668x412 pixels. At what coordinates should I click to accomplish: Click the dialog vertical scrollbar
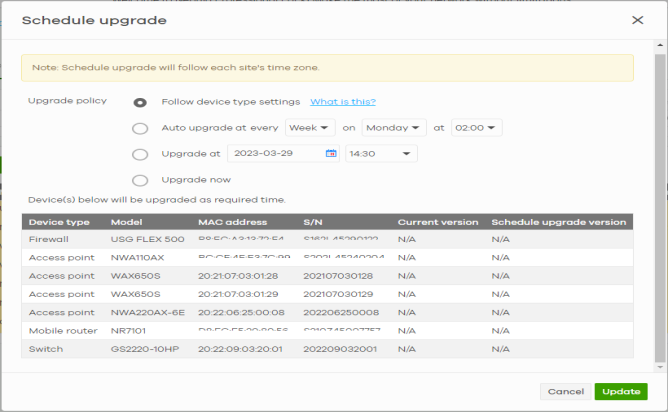[661, 200]
